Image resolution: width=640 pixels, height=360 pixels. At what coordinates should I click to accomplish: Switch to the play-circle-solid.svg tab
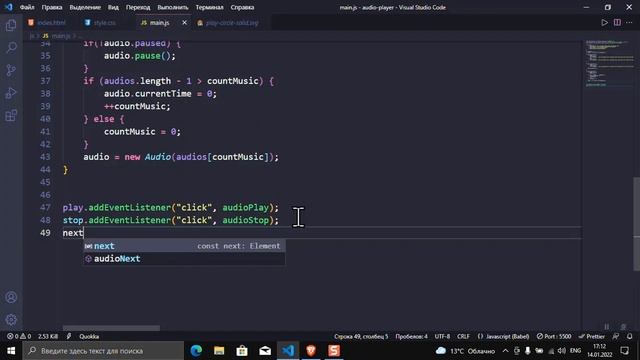(228, 22)
